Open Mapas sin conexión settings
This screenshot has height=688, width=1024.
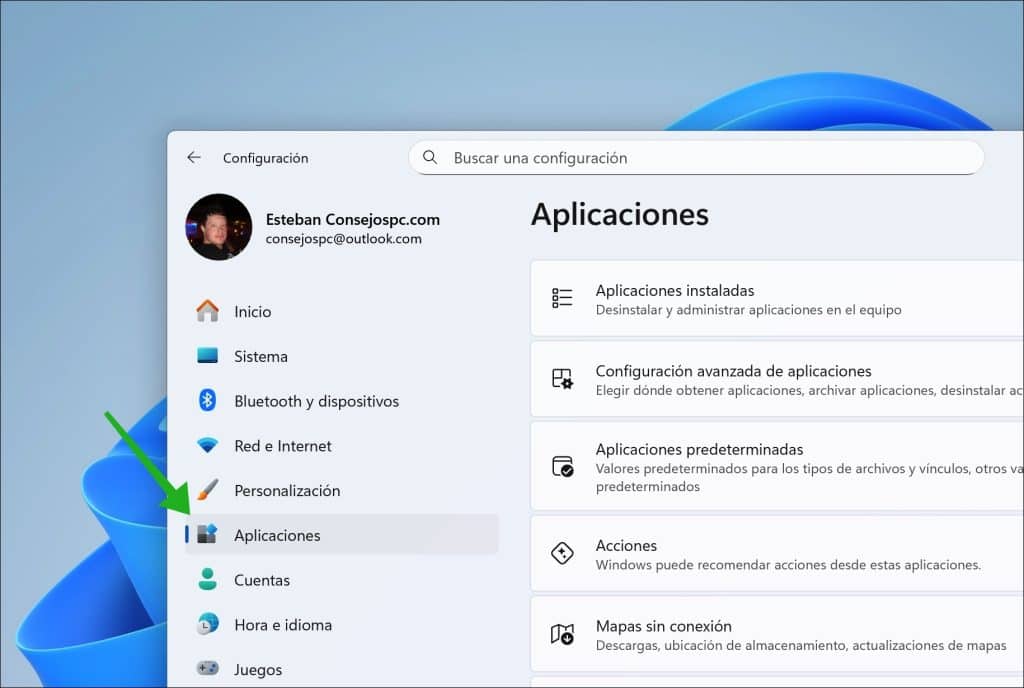pyautogui.click(x=700, y=634)
